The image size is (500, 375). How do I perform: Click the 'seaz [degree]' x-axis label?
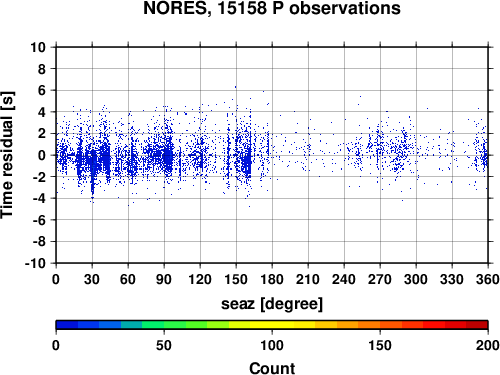[272, 304]
